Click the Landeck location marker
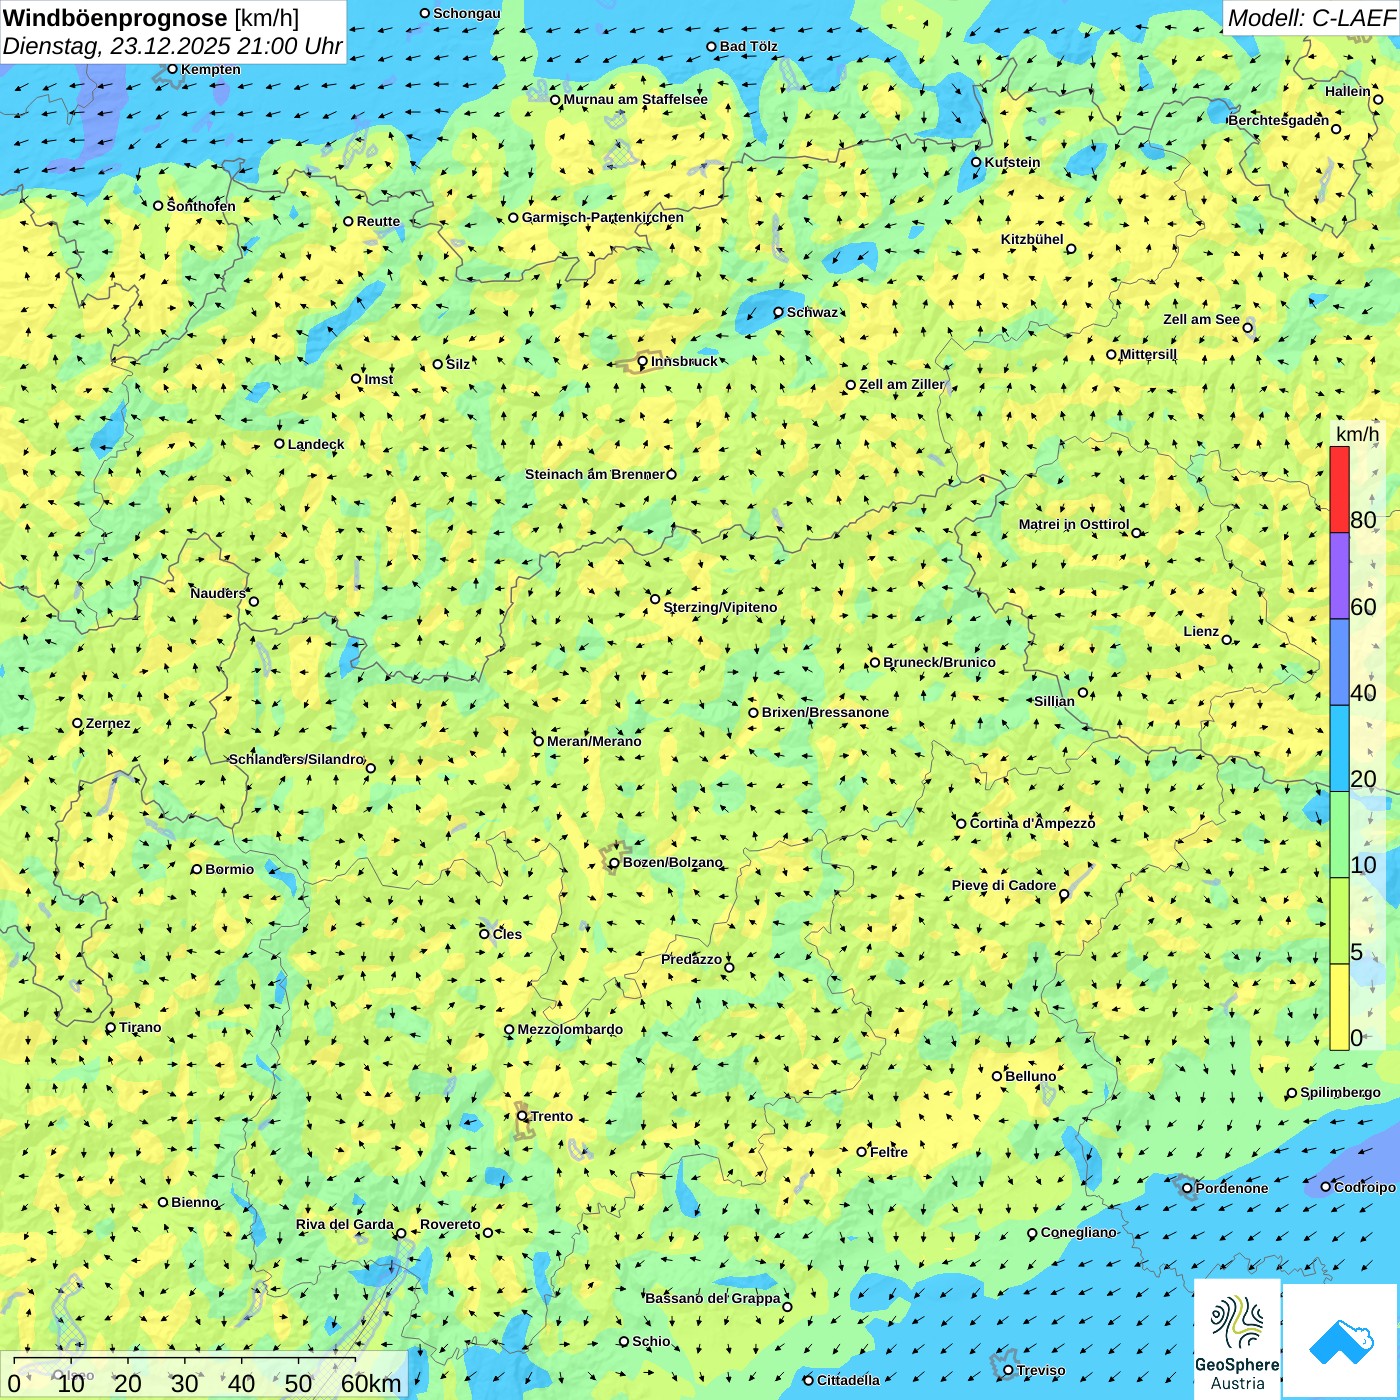Screen dimensions: 1400x1400 (280, 444)
